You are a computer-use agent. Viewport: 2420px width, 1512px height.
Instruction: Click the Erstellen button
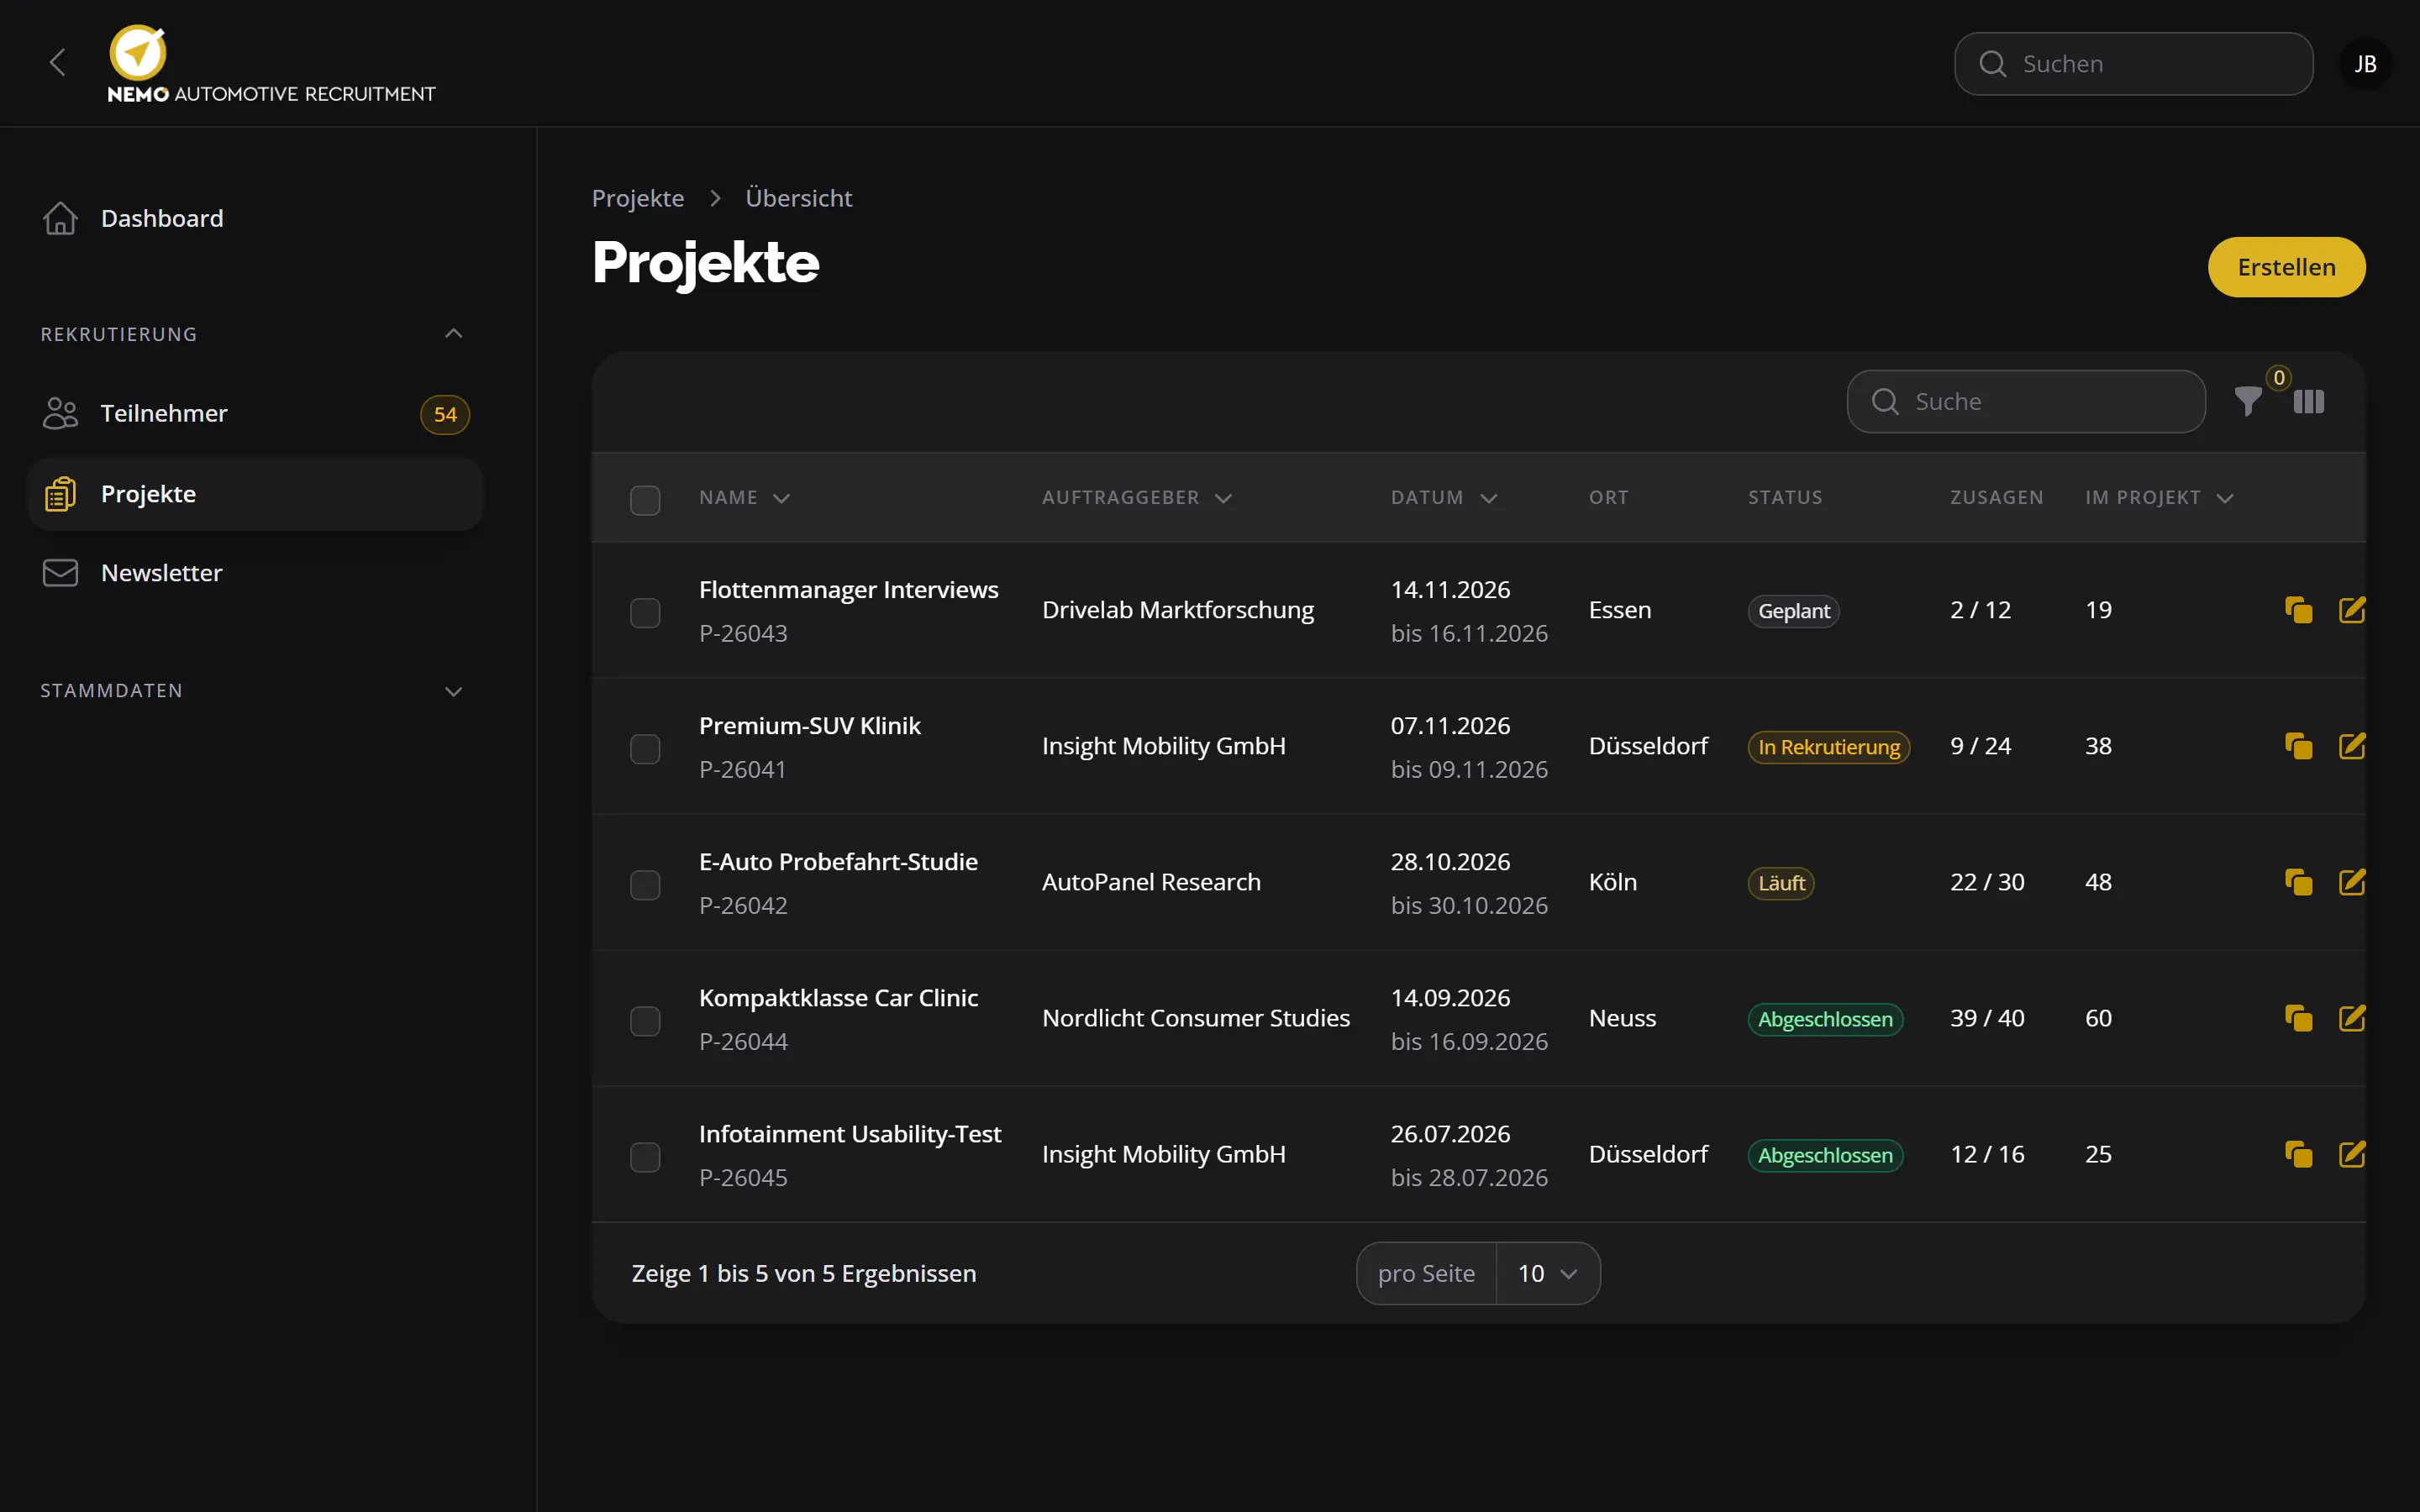pos(2286,267)
